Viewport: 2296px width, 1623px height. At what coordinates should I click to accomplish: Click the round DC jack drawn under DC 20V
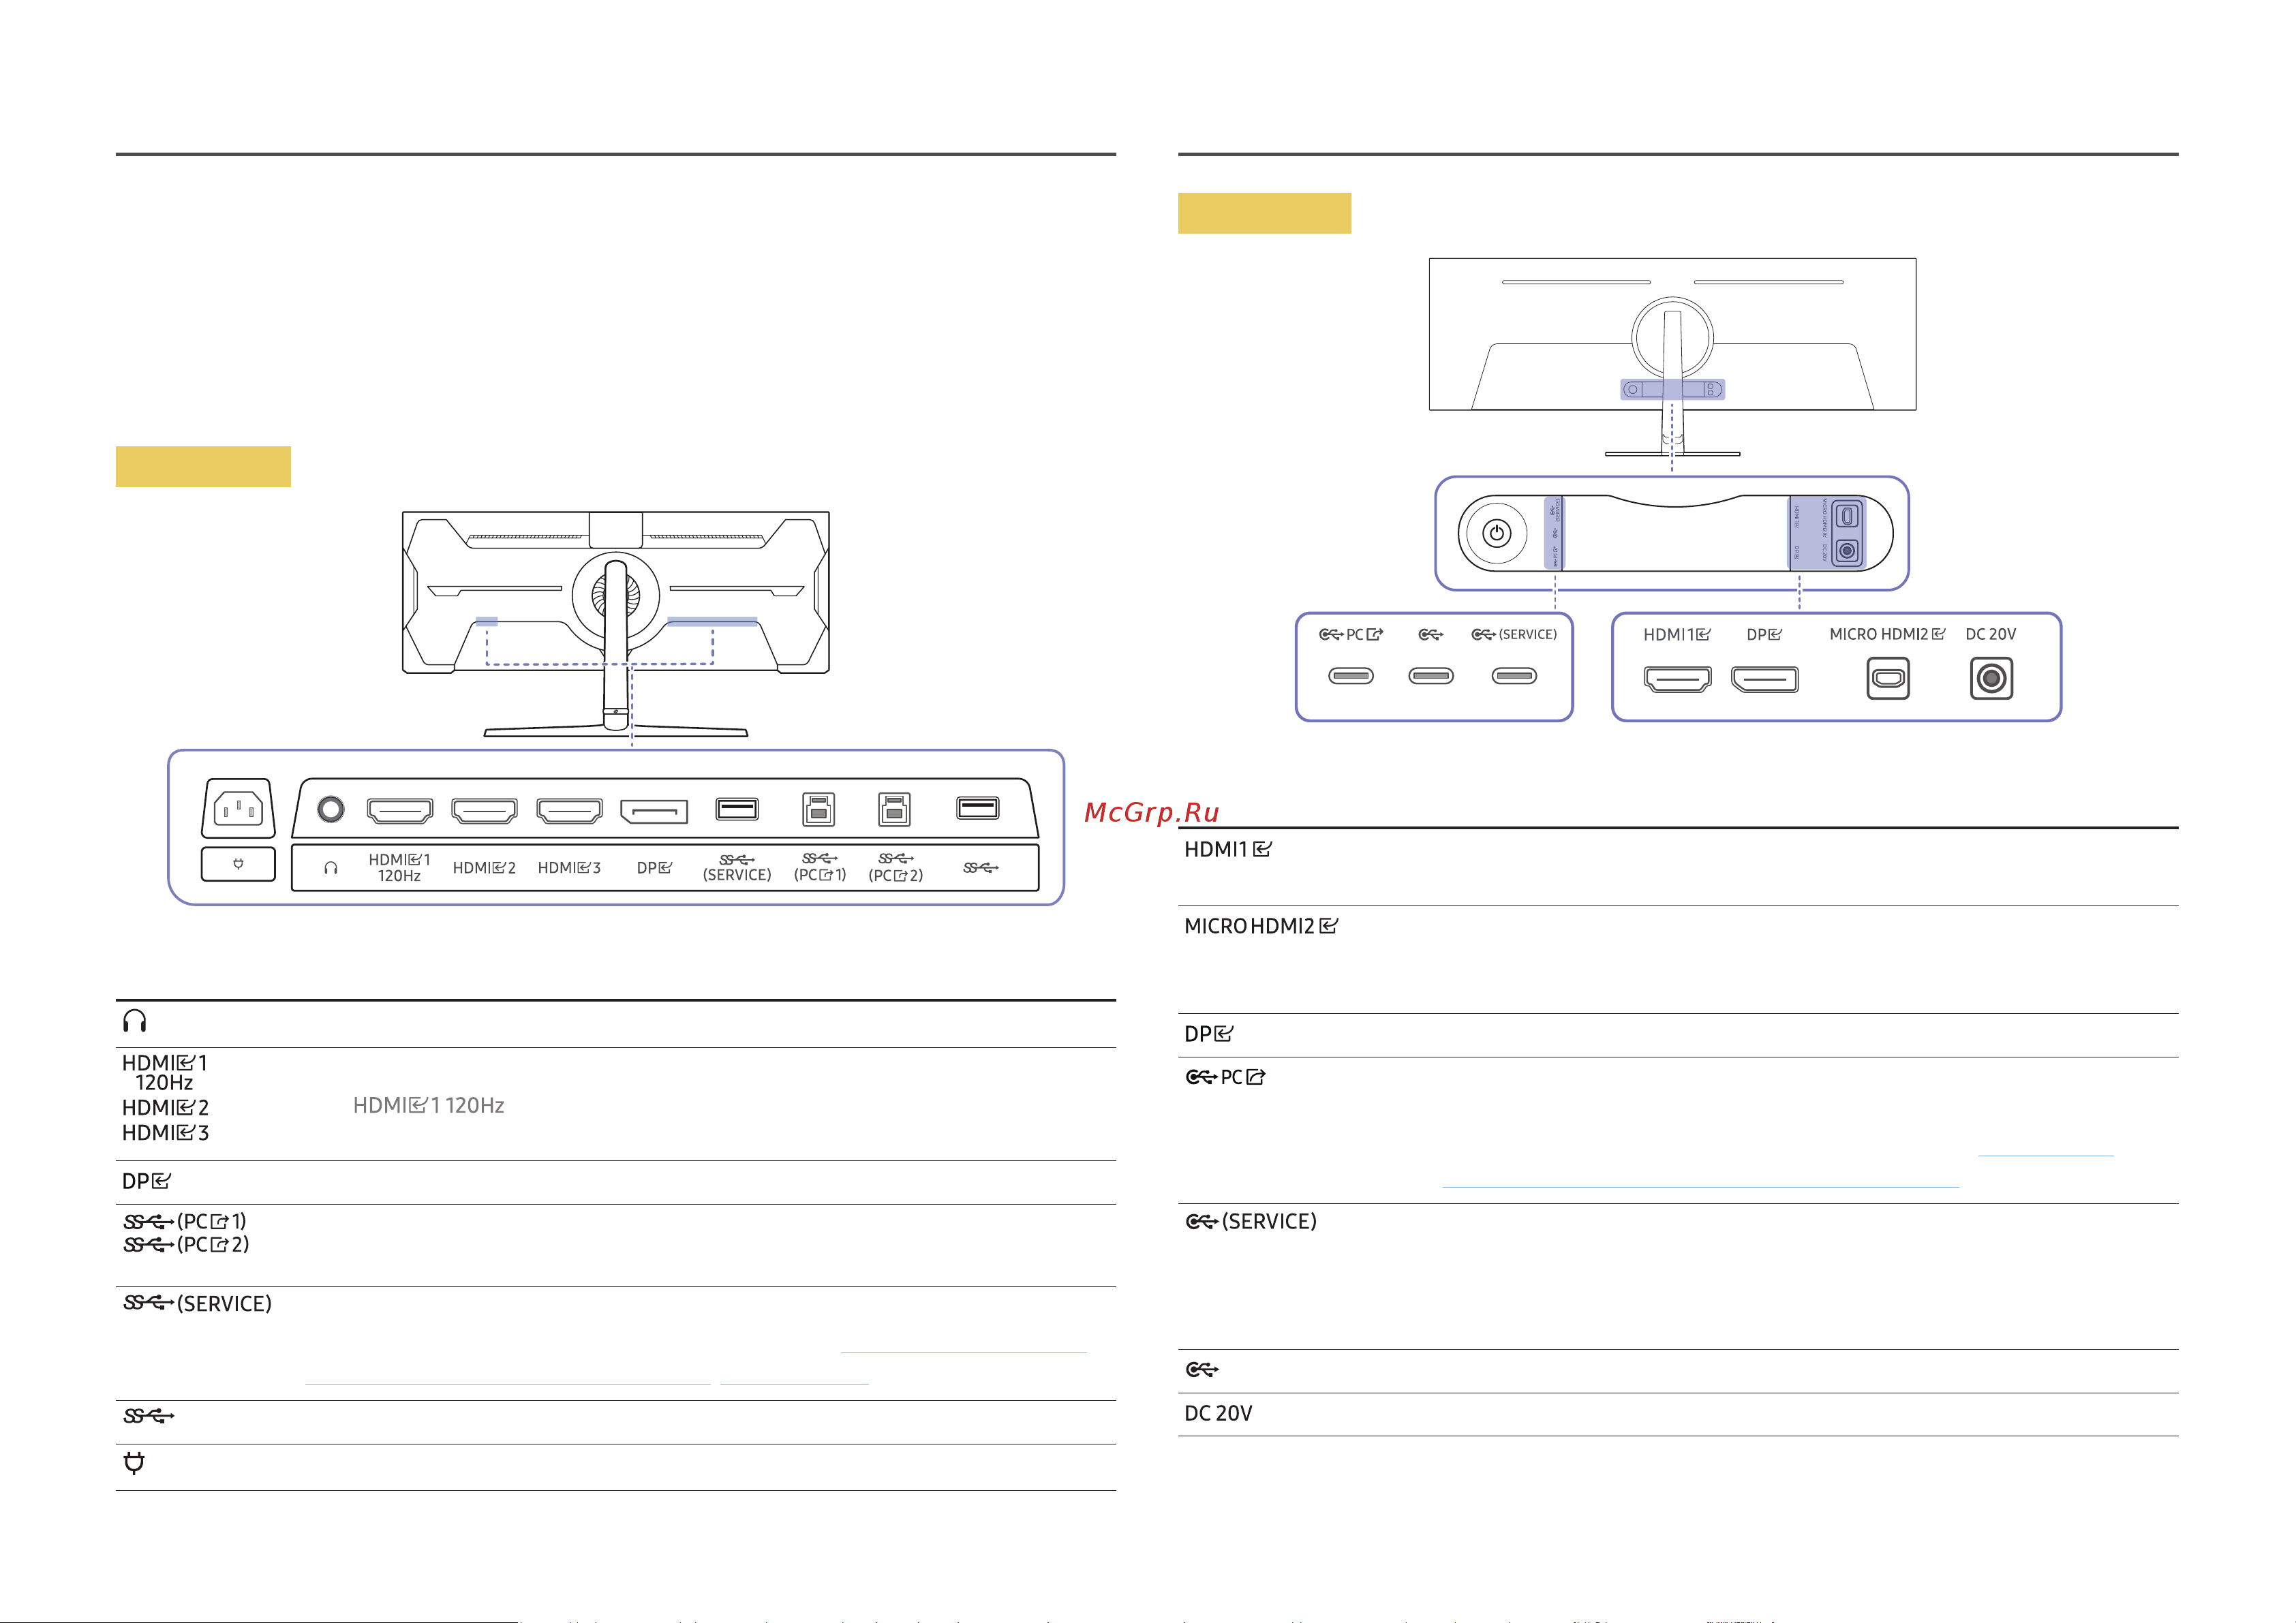point(1991,678)
